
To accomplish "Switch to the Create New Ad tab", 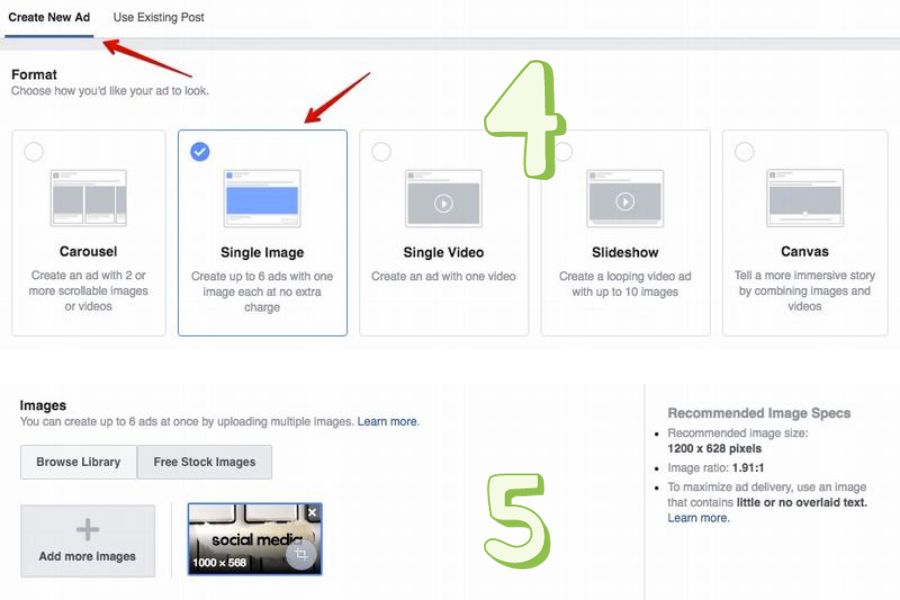I will pos(49,18).
